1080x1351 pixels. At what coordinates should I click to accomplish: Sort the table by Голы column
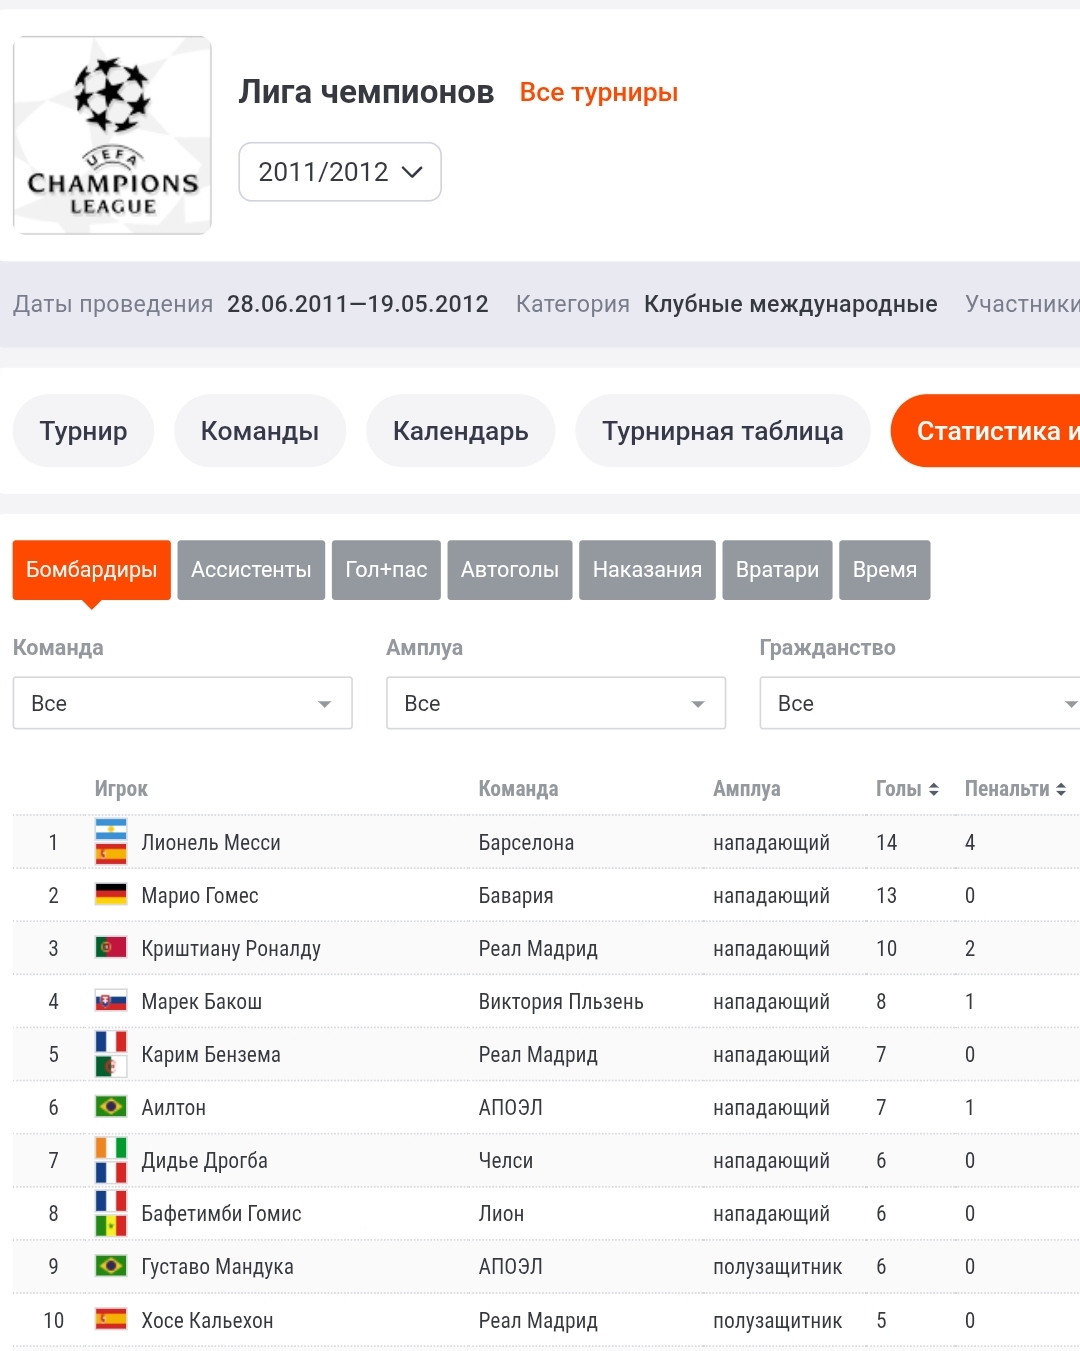(x=907, y=789)
